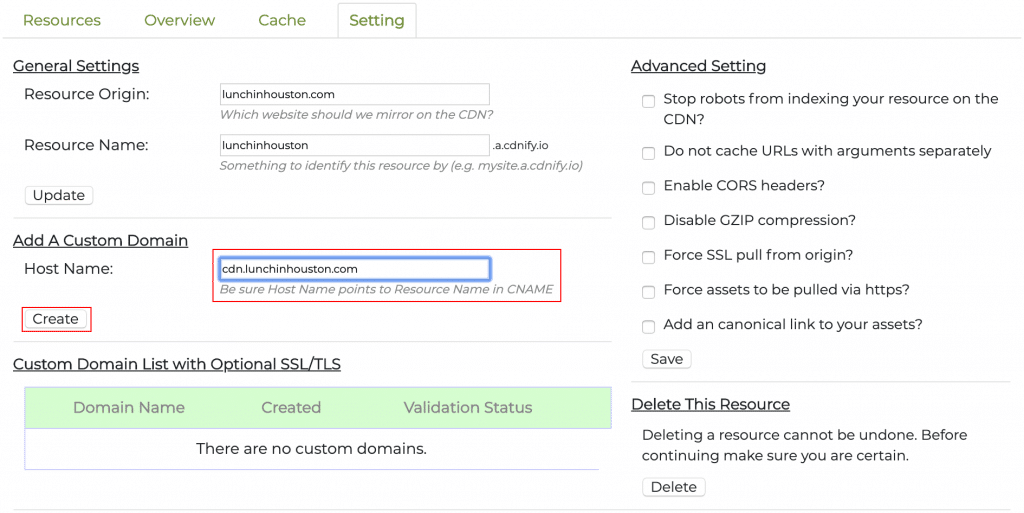Viewport: 1024px width, 513px height.
Task: Click the Resource Name input field
Action: click(x=354, y=145)
